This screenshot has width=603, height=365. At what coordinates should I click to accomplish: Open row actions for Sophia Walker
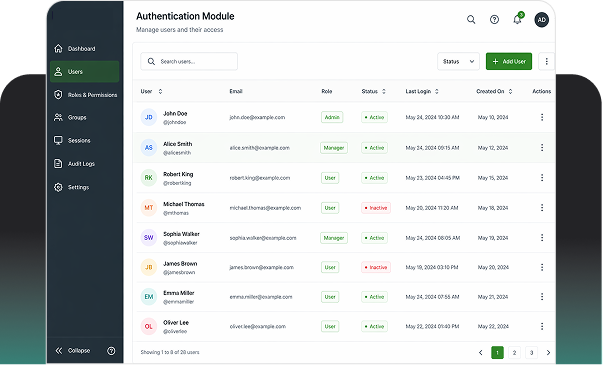(x=542, y=238)
